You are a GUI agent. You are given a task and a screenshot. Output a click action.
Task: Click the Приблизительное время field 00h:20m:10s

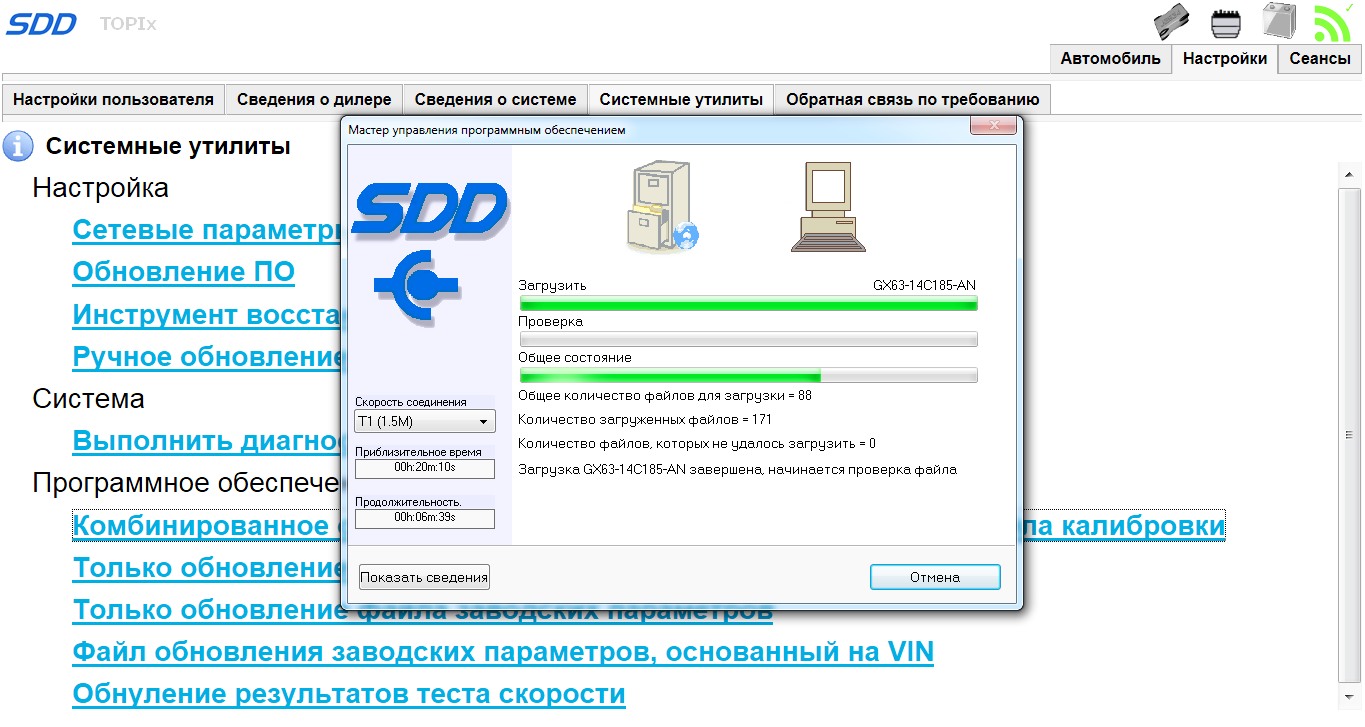(x=424, y=468)
